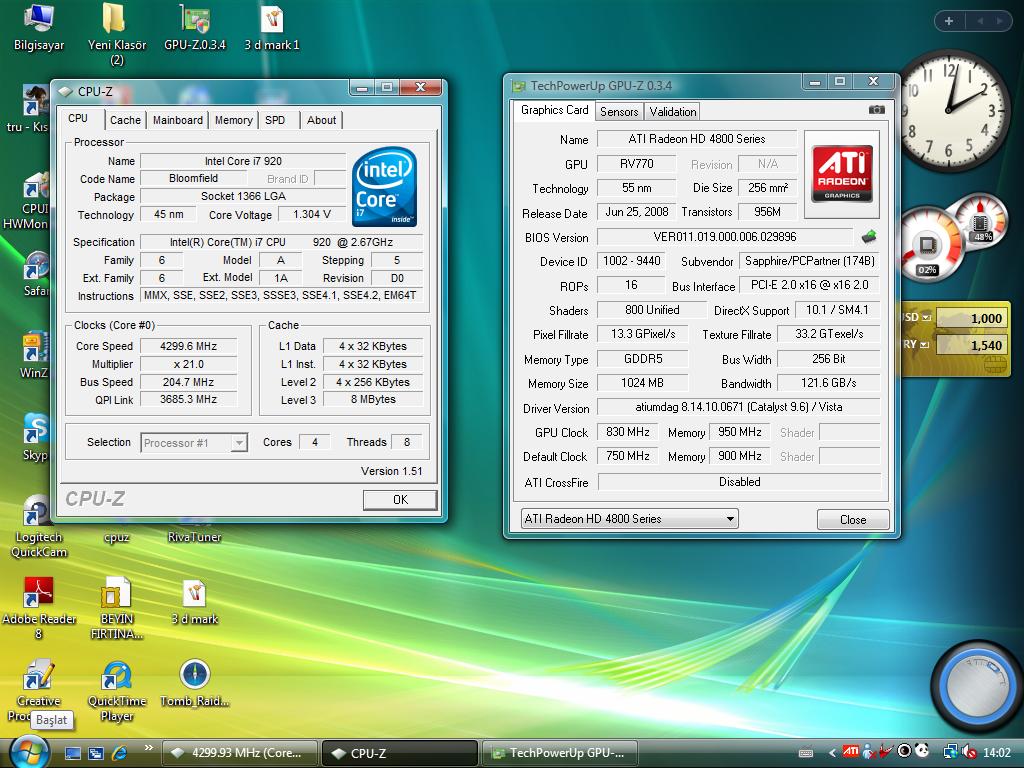Image resolution: width=1024 pixels, height=768 pixels.
Task: Open the USD currency dropdown in gadget
Action: point(926,317)
